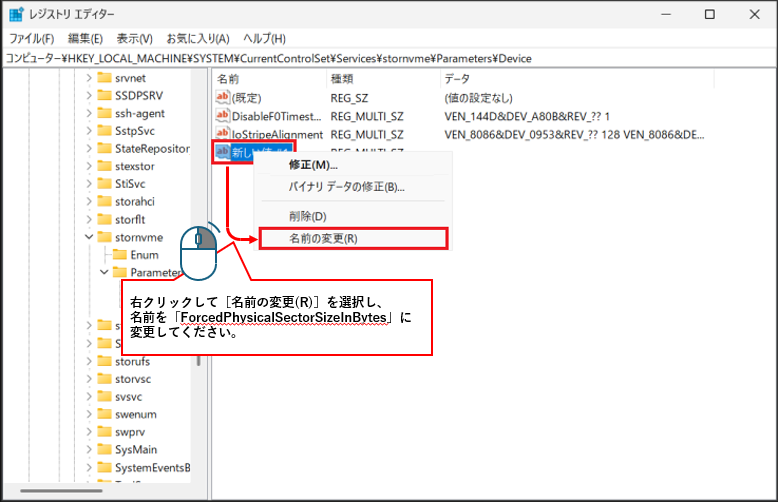778x502 pixels.
Task: Sort by the 名前 column header
Action: click(x=228, y=79)
